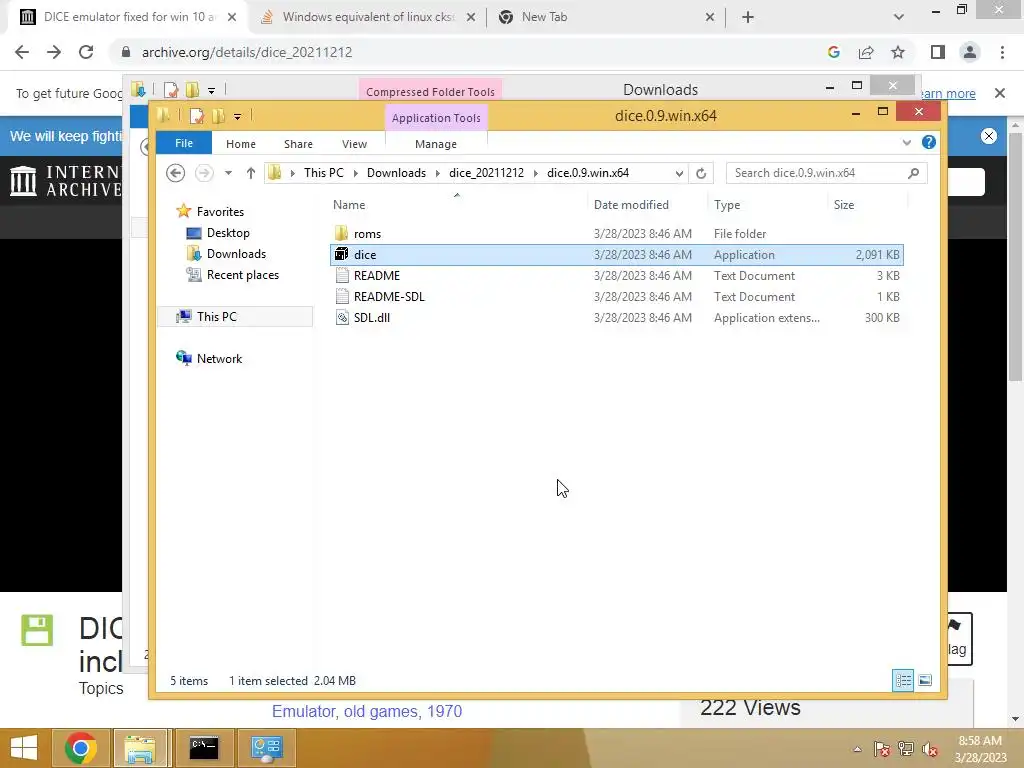
Task: Switch to the View ribbon tab
Action: coord(354,144)
